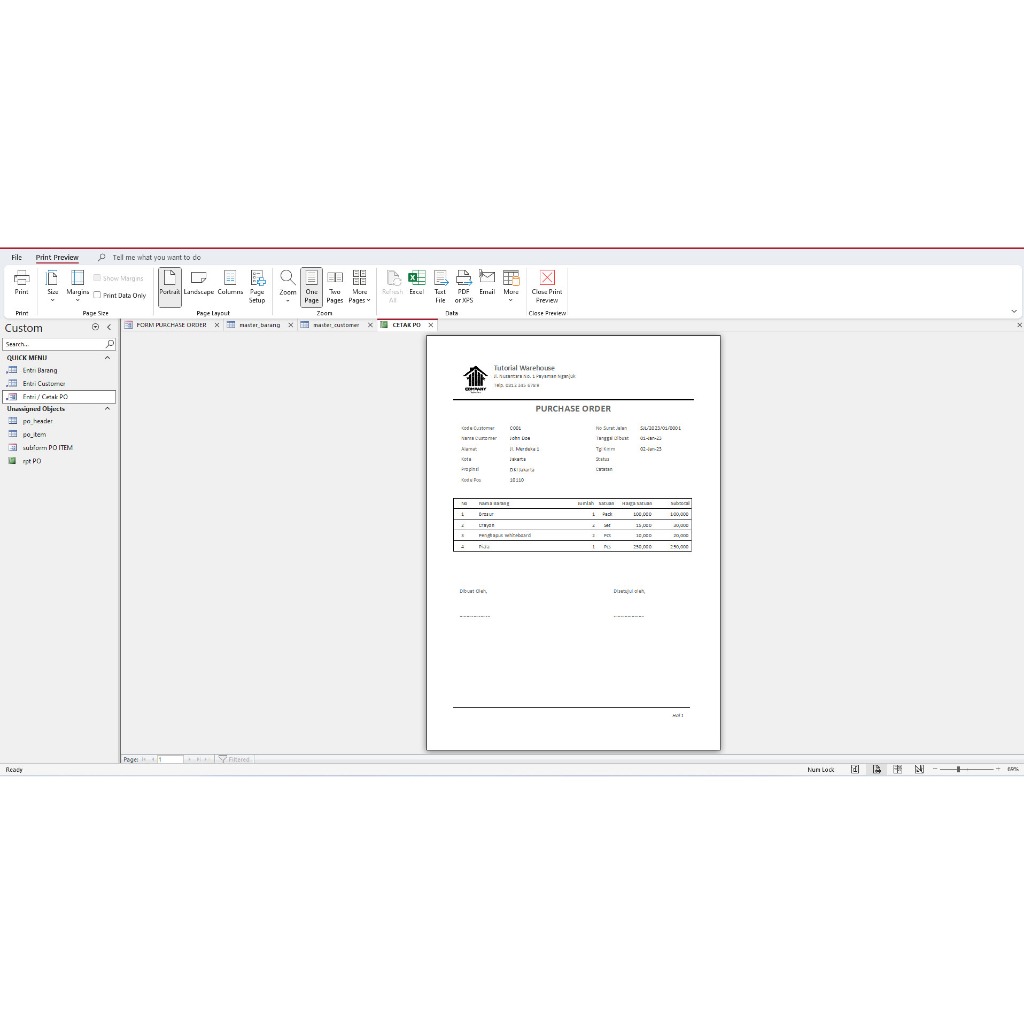The height and width of the screenshot is (1024, 1024).
Task: Send report via Email
Action: pos(487,283)
